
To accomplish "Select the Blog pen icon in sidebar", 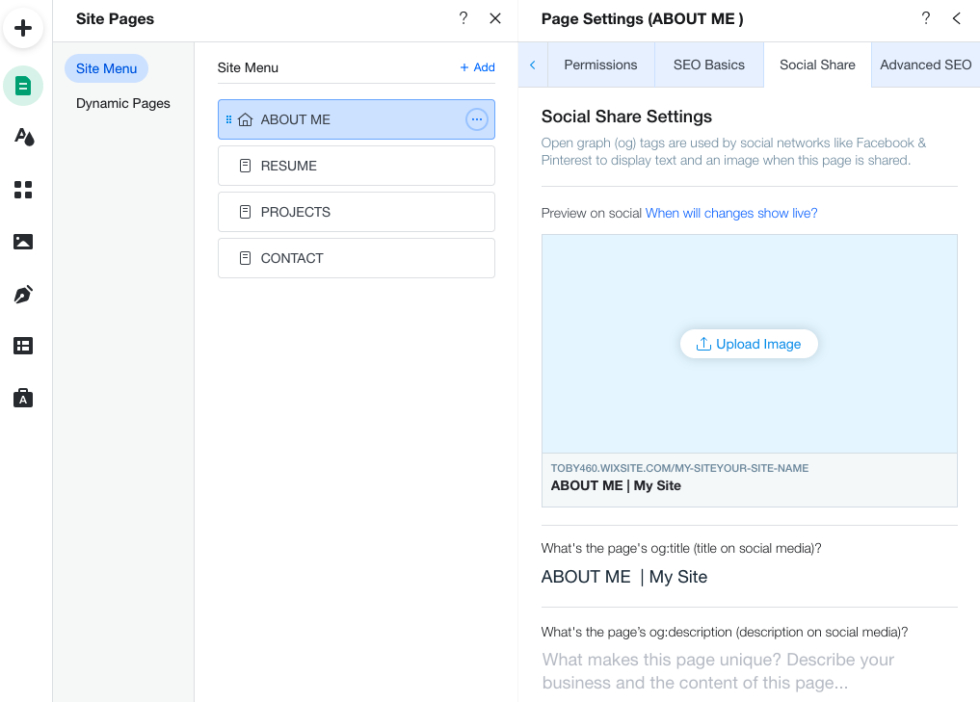I will point(23,293).
